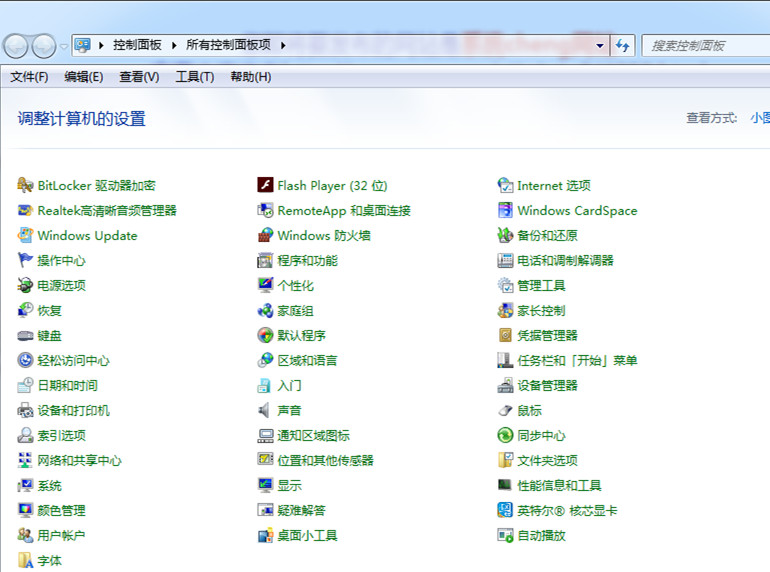Open the 设备管理器 icon
This screenshot has height=572, width=770.
[505, 385]
